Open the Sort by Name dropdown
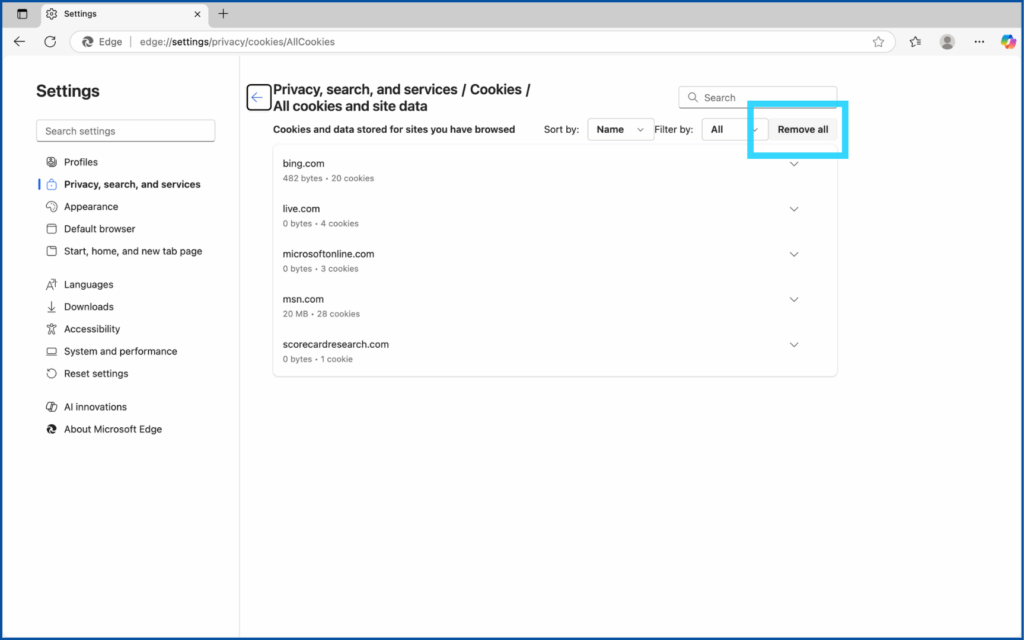 click(x=620, y=129)
